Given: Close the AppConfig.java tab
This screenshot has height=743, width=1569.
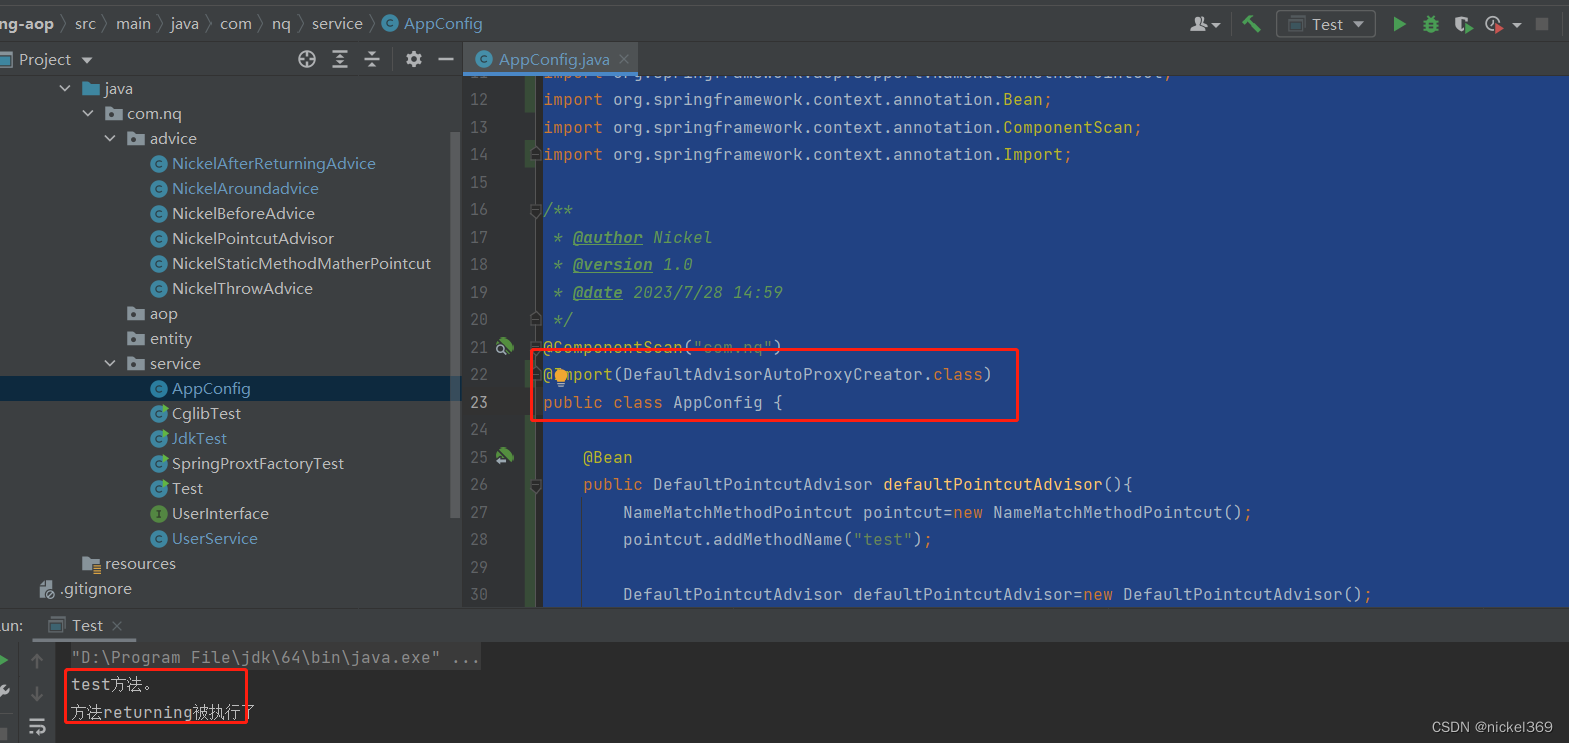Looking at the screenshot, I should [x=624, y=59].
